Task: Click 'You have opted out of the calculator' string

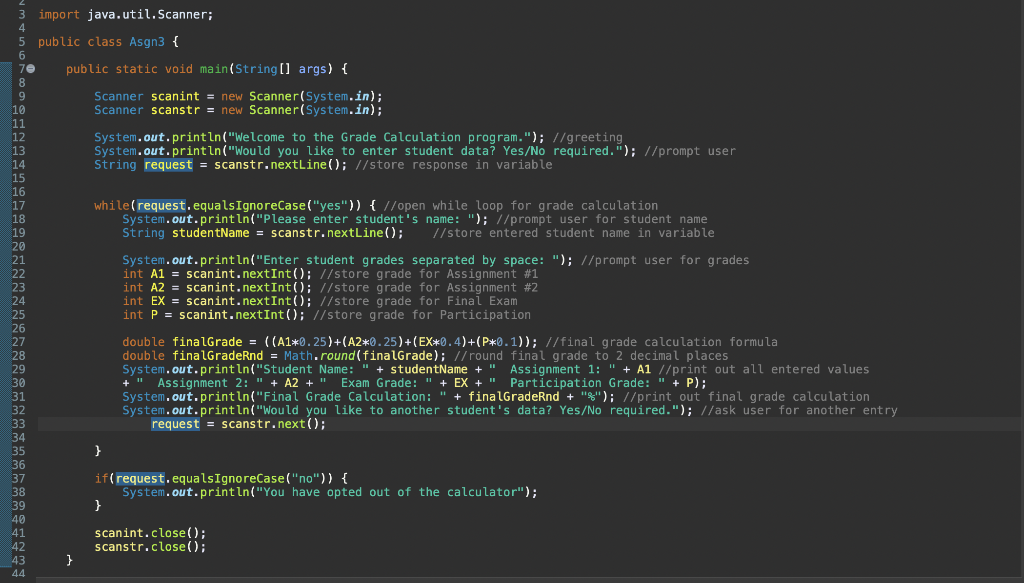Action: click(390, 493)
